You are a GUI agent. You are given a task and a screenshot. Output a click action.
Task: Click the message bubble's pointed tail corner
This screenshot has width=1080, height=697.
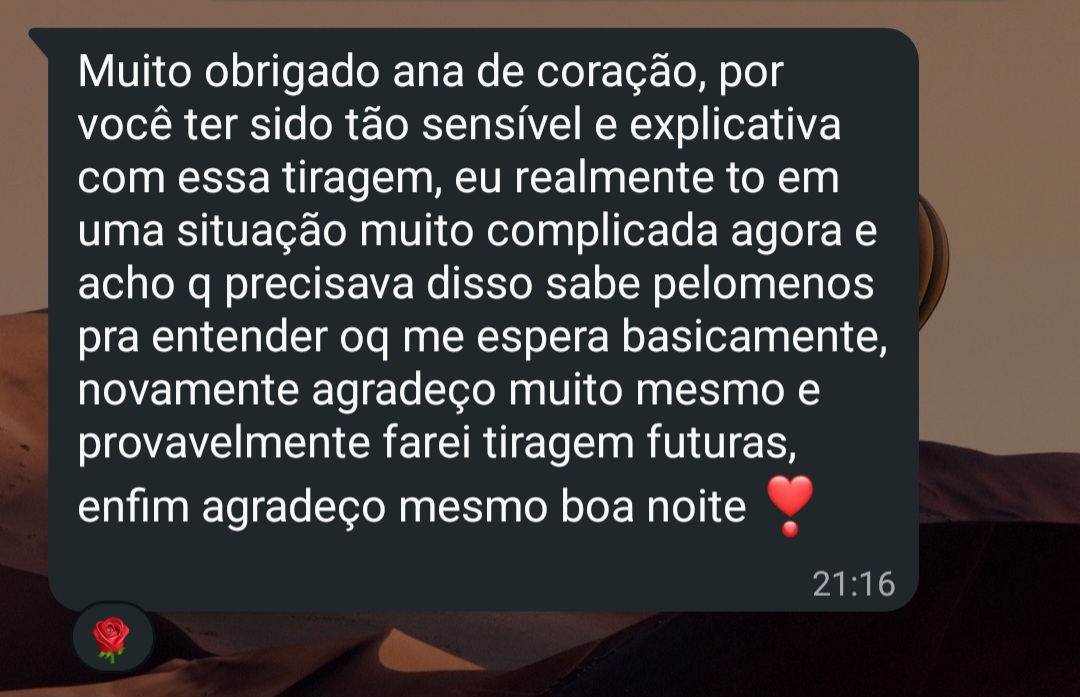[40, 39]
